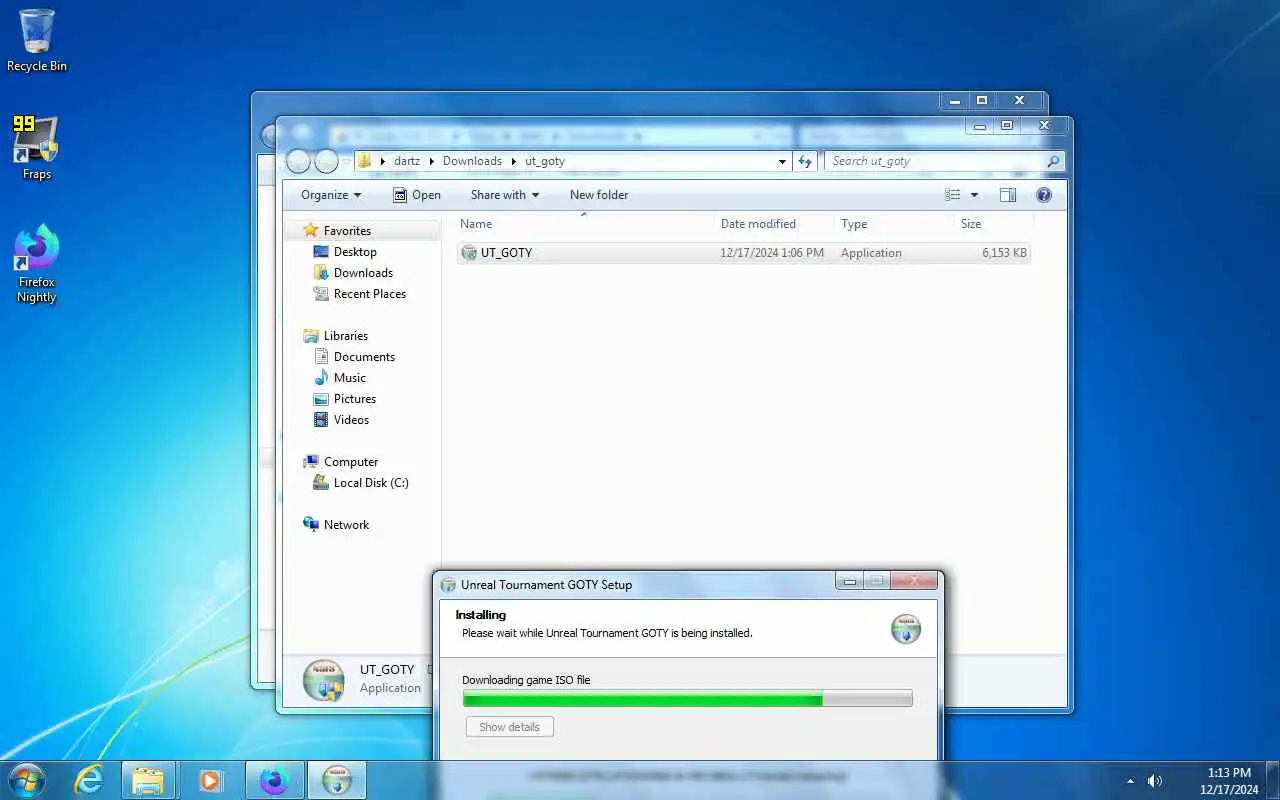1280x800 pixels.
Task: Open Recent Places in the sidebar
Action: click(369, 294)
